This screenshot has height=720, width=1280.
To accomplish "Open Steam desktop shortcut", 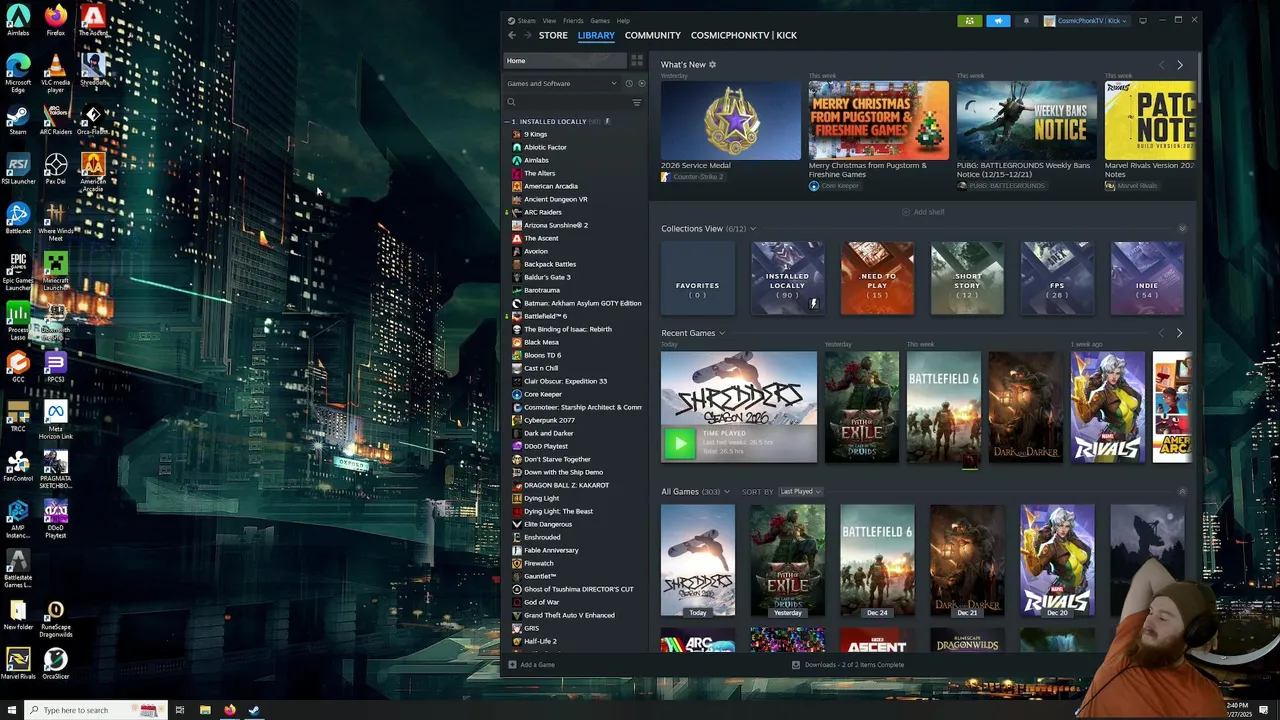I will (x=18, y=120).
